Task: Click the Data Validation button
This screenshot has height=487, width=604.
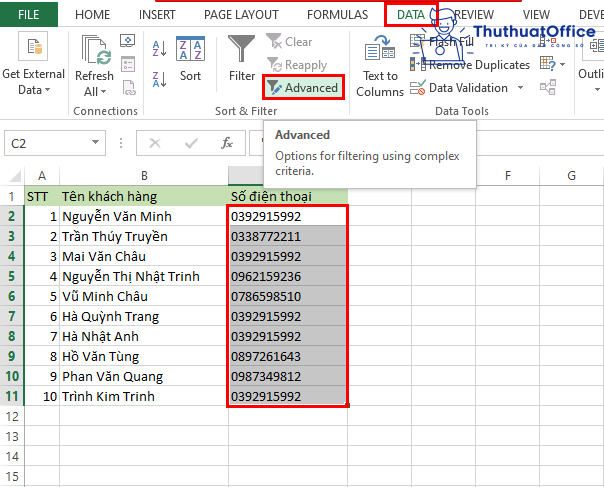Action: tap(459, 88)
